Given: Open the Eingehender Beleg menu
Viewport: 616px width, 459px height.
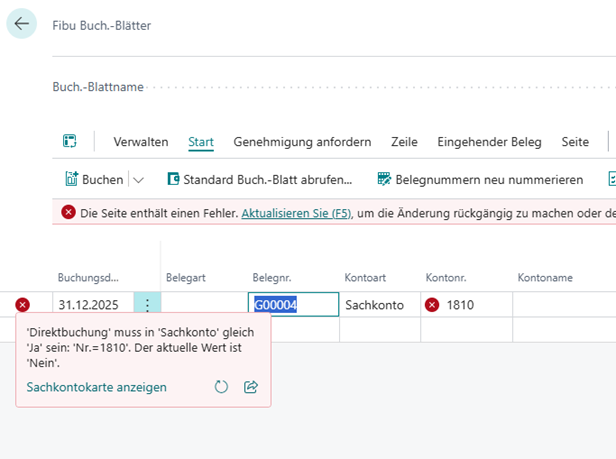Looking at the screenshot, I should [490, 141].
